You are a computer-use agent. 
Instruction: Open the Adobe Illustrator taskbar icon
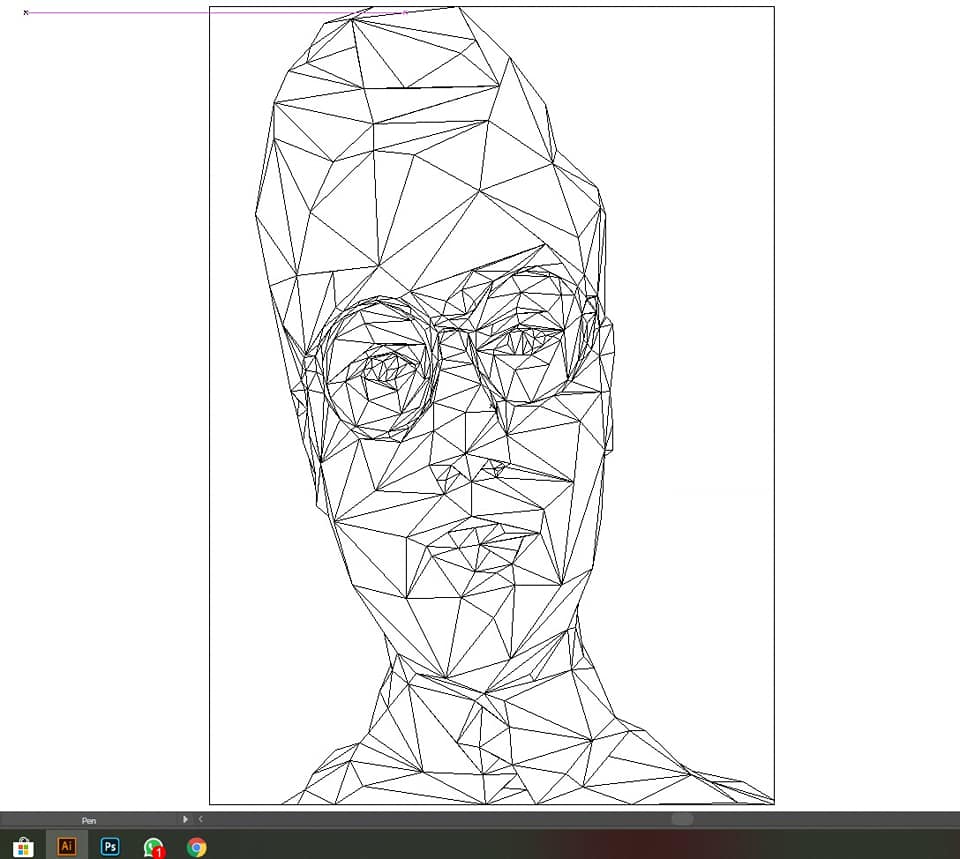coord(67,846)
